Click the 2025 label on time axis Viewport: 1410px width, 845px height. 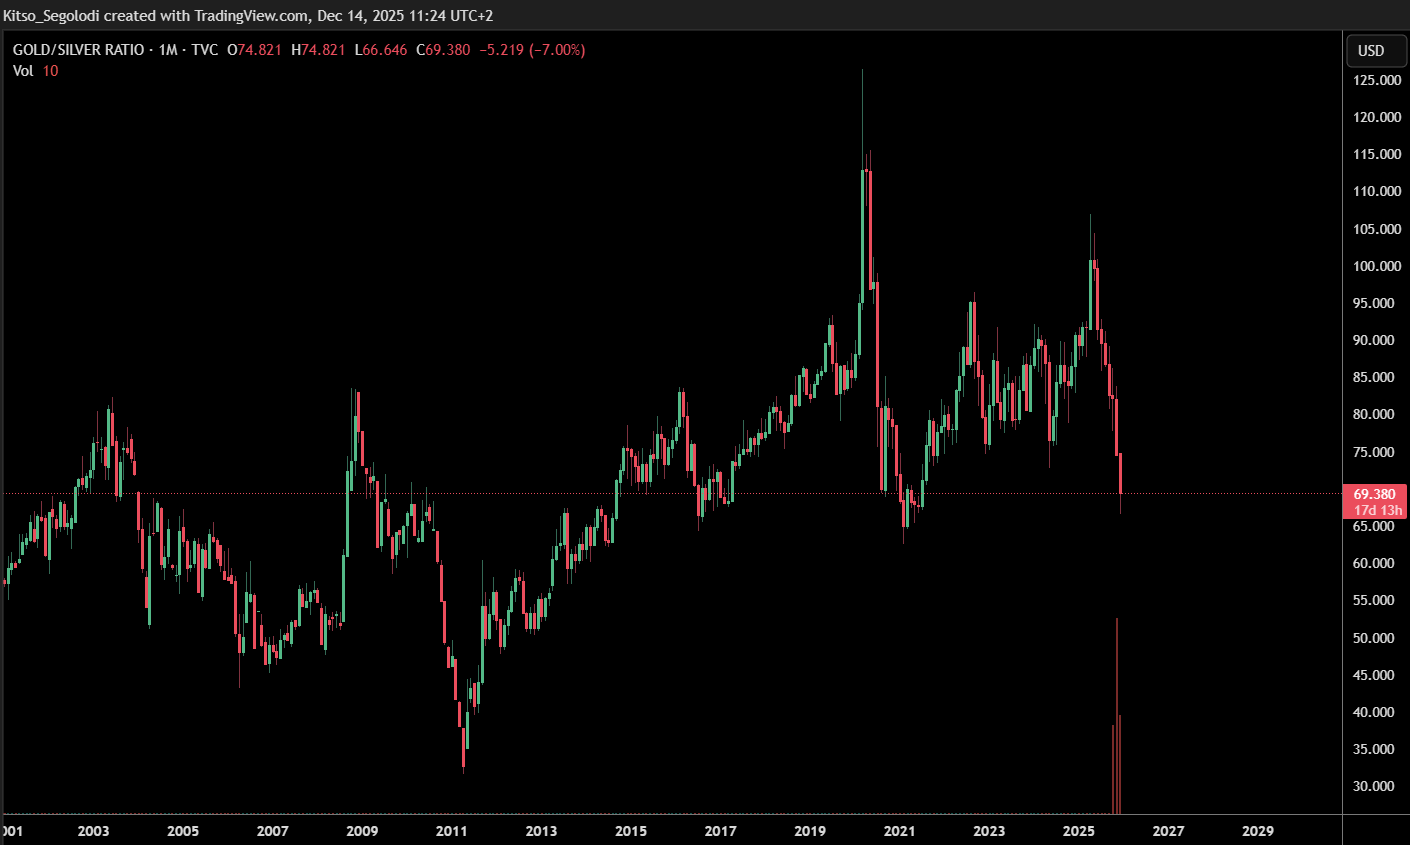pyautogui.click(x=1078, y=831)
